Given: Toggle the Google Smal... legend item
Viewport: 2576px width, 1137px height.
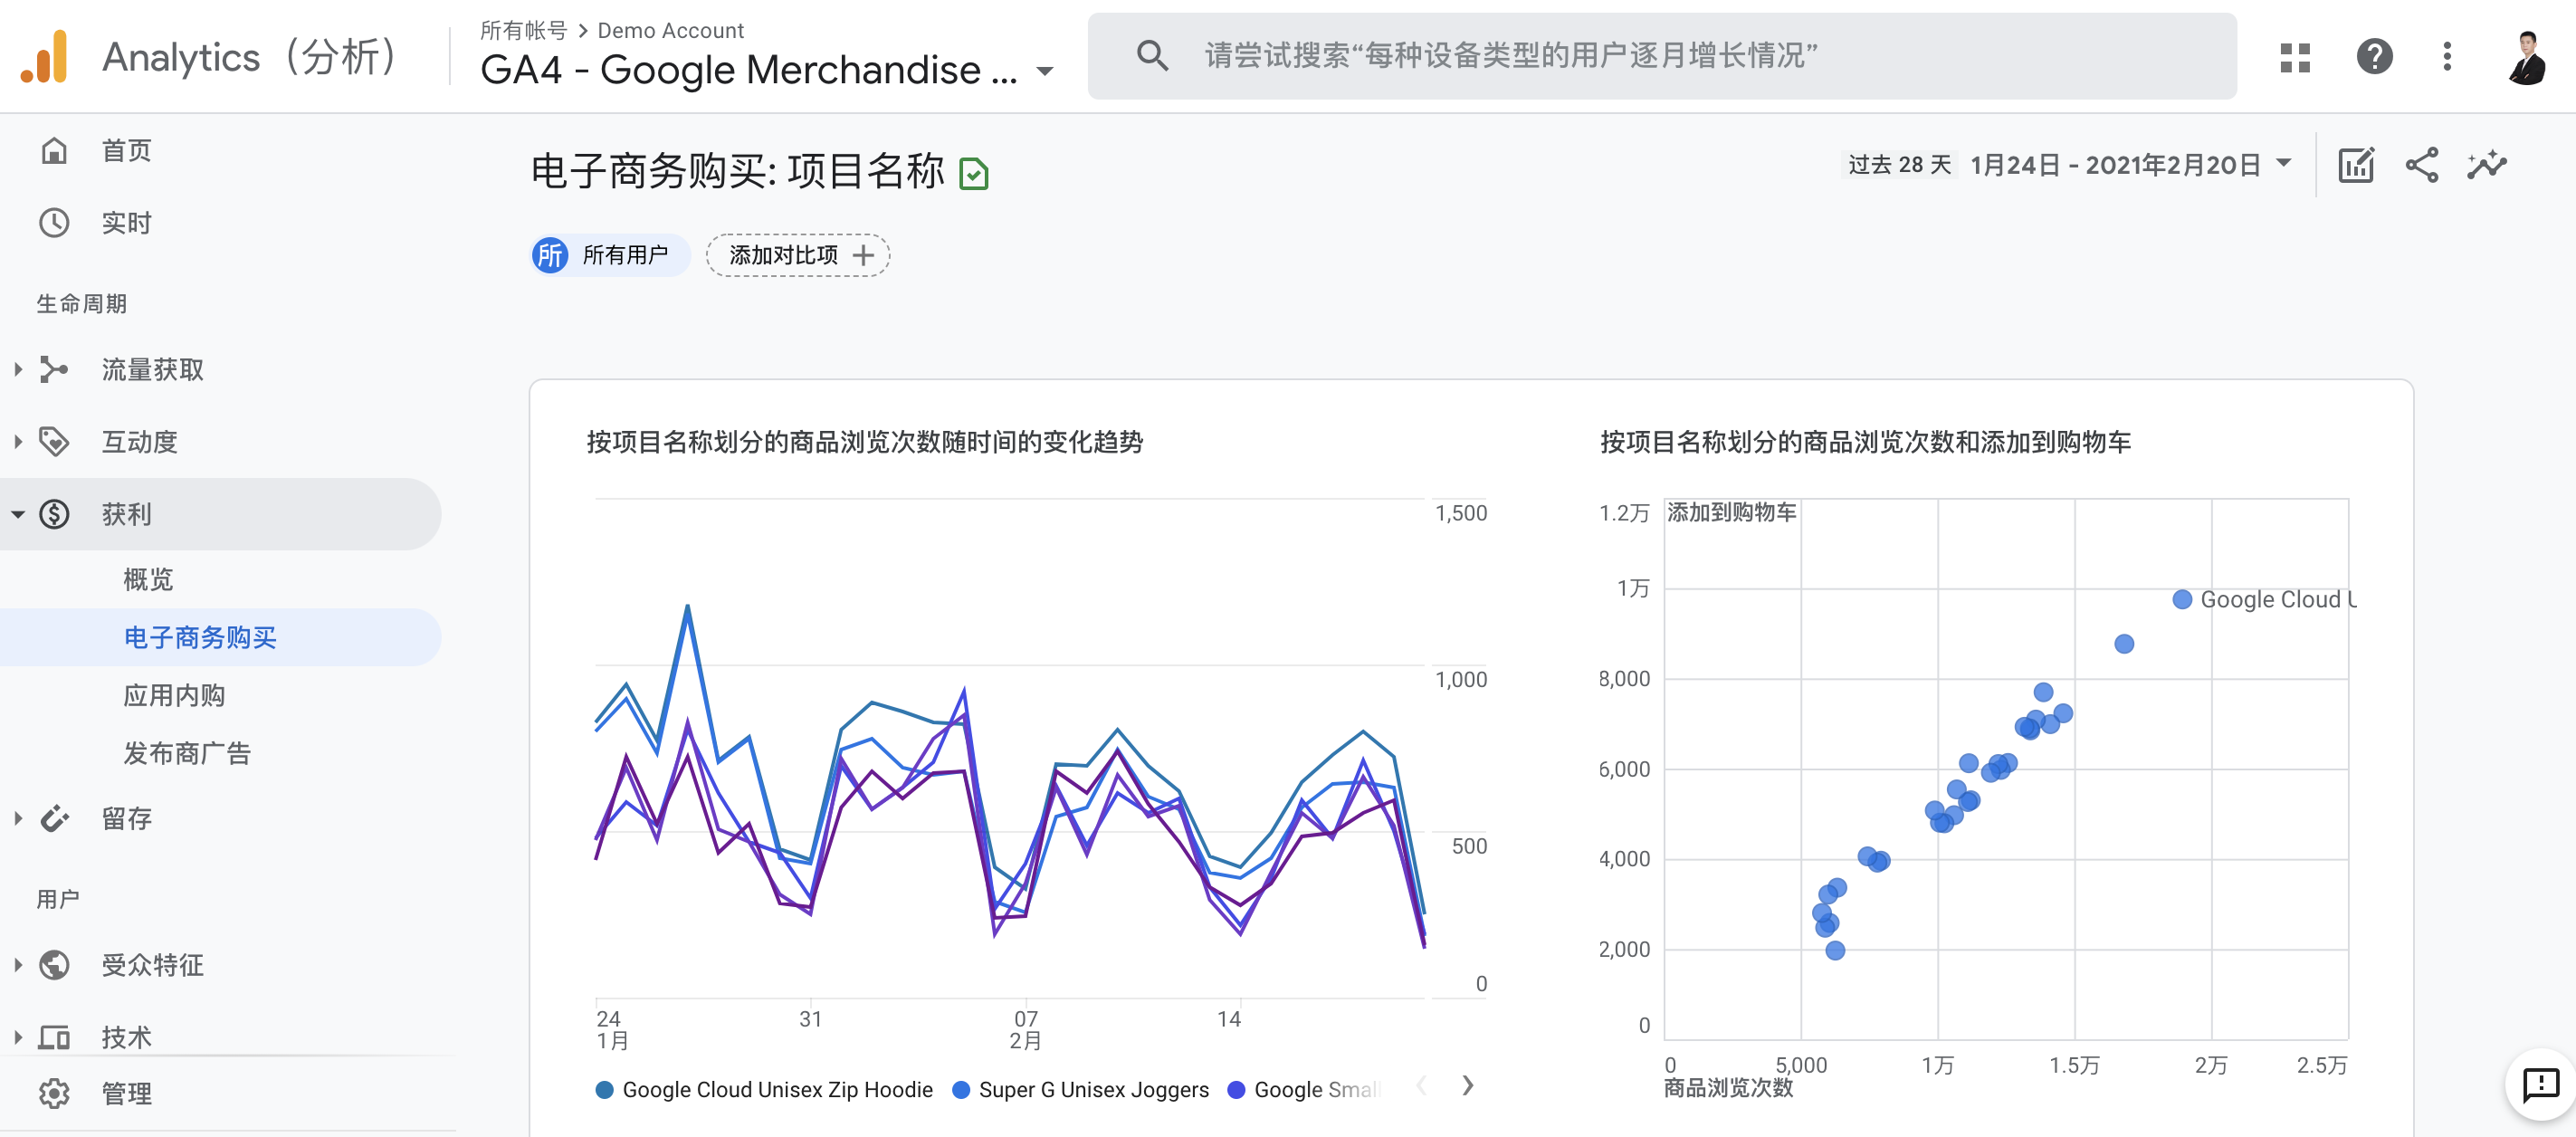Looking at the screenshot, I should (x=1304, y=1090).
